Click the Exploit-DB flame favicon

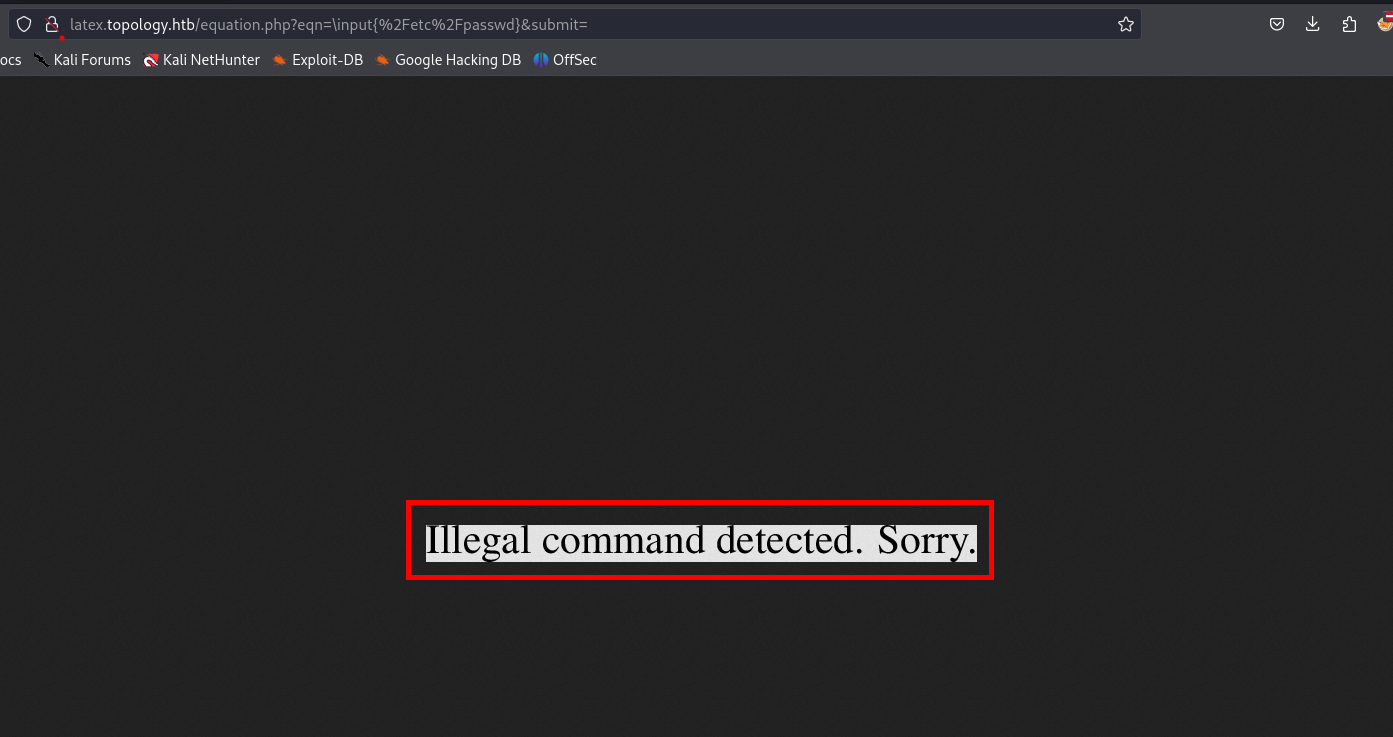click(x=278, y=59)
